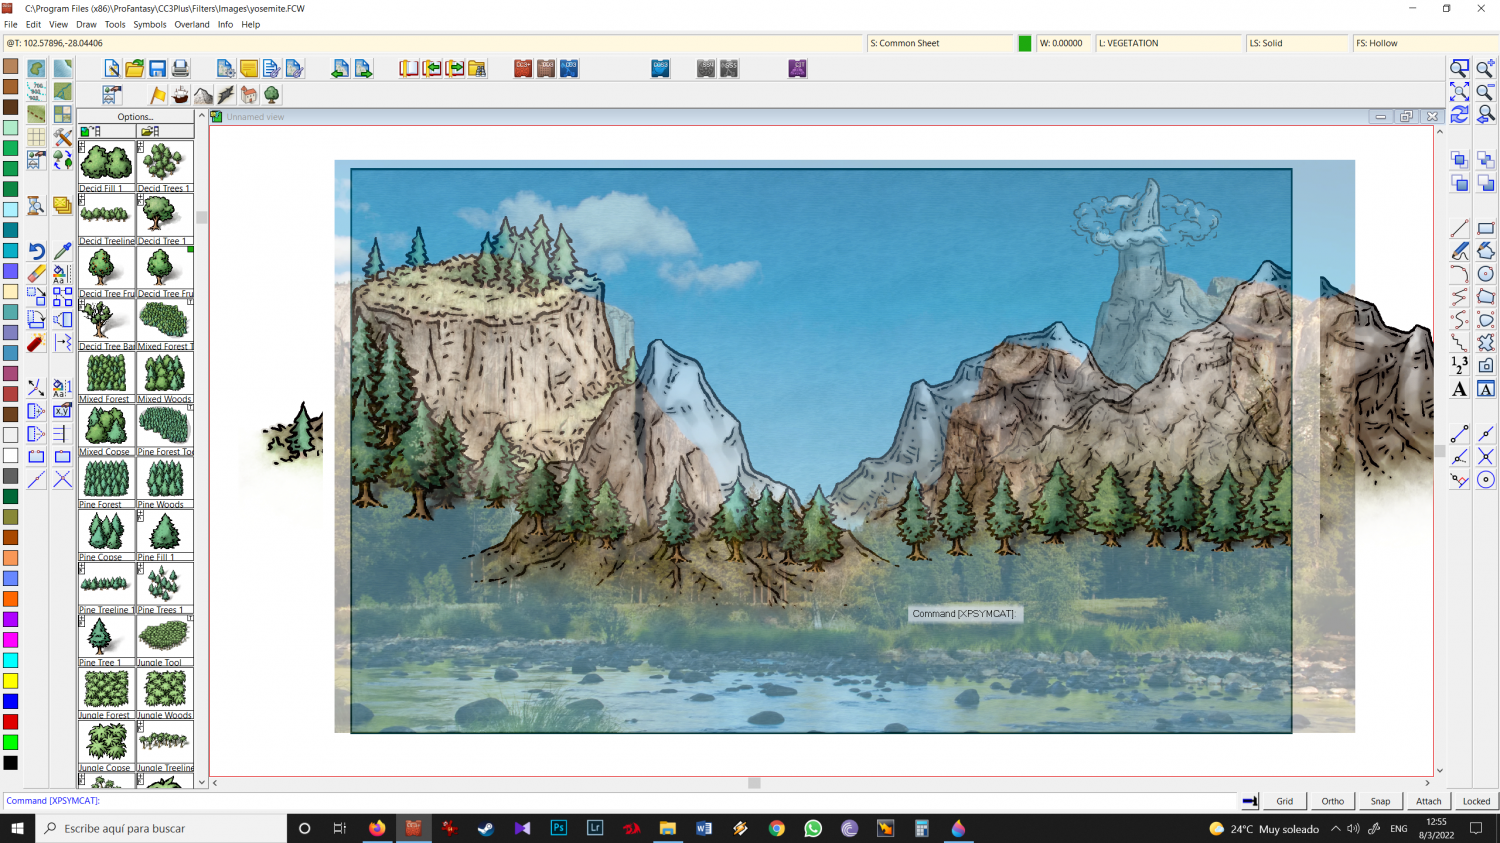This screenshot has height=843, width=1500.
Task: Open the Symbols menu
Action: pyautogui.click(x=150, y=24)
